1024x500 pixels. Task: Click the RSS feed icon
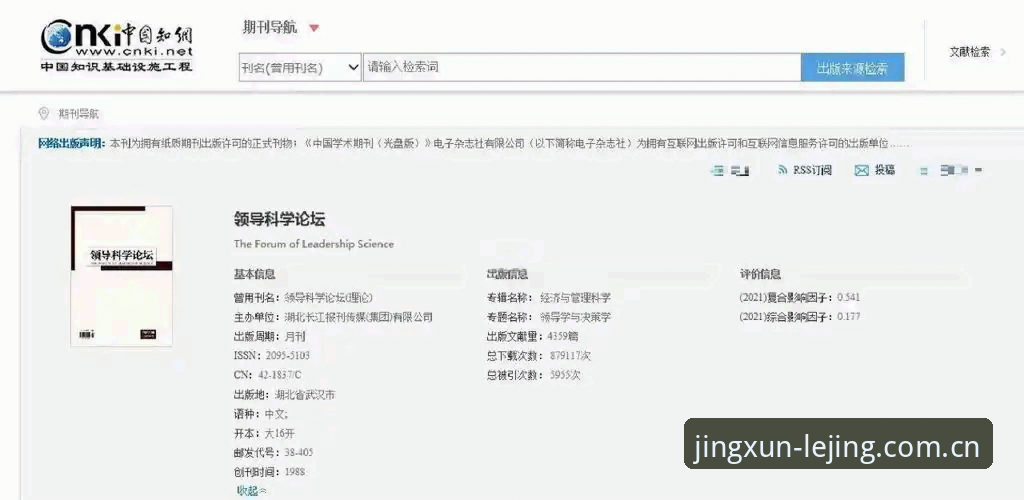pos(782,170)
